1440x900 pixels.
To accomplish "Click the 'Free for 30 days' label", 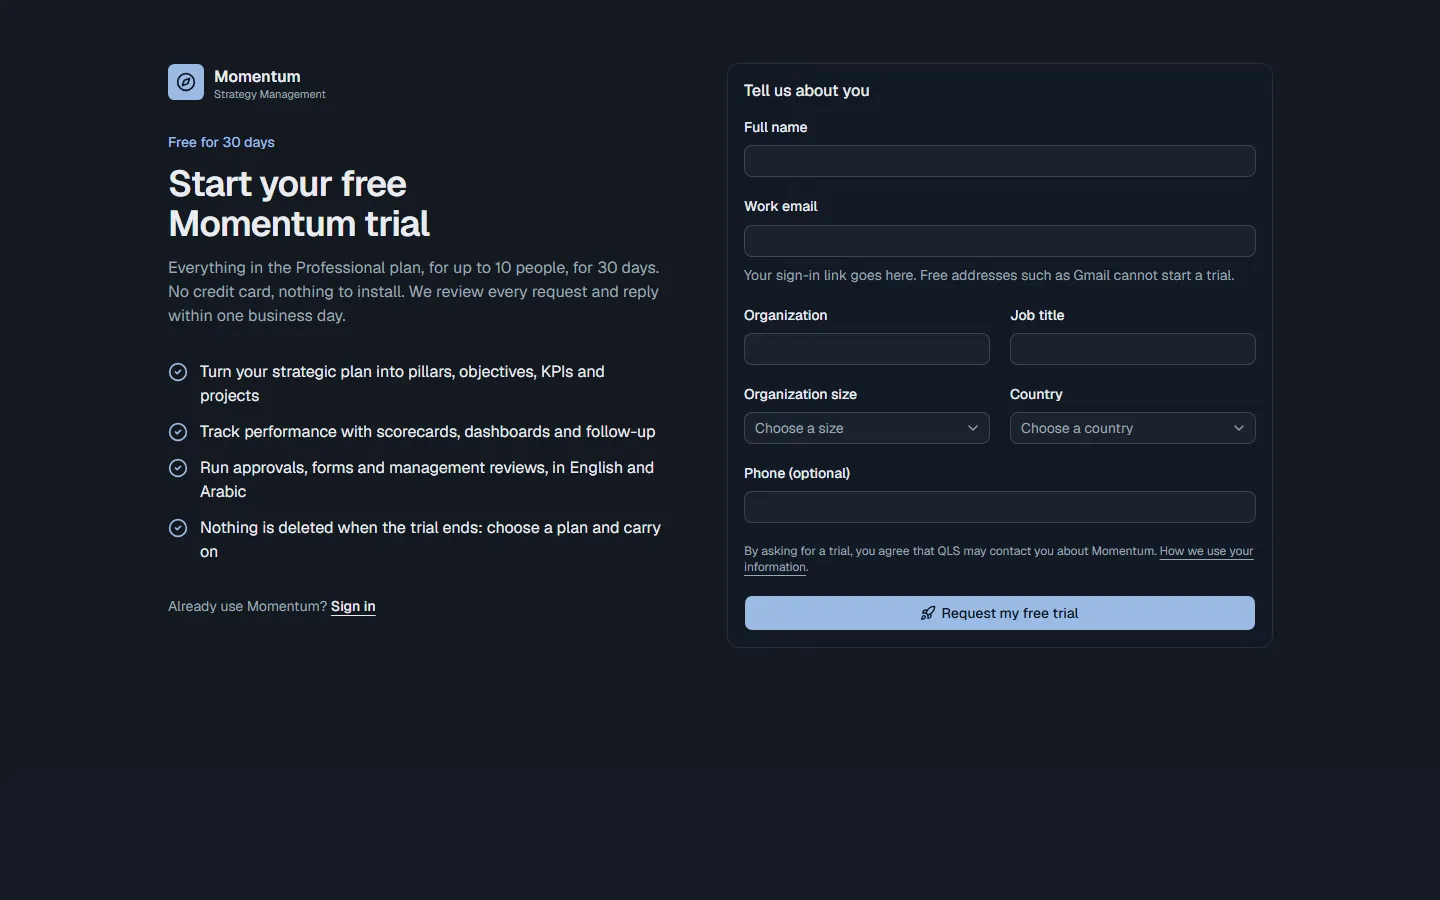I will coord(221,142).
